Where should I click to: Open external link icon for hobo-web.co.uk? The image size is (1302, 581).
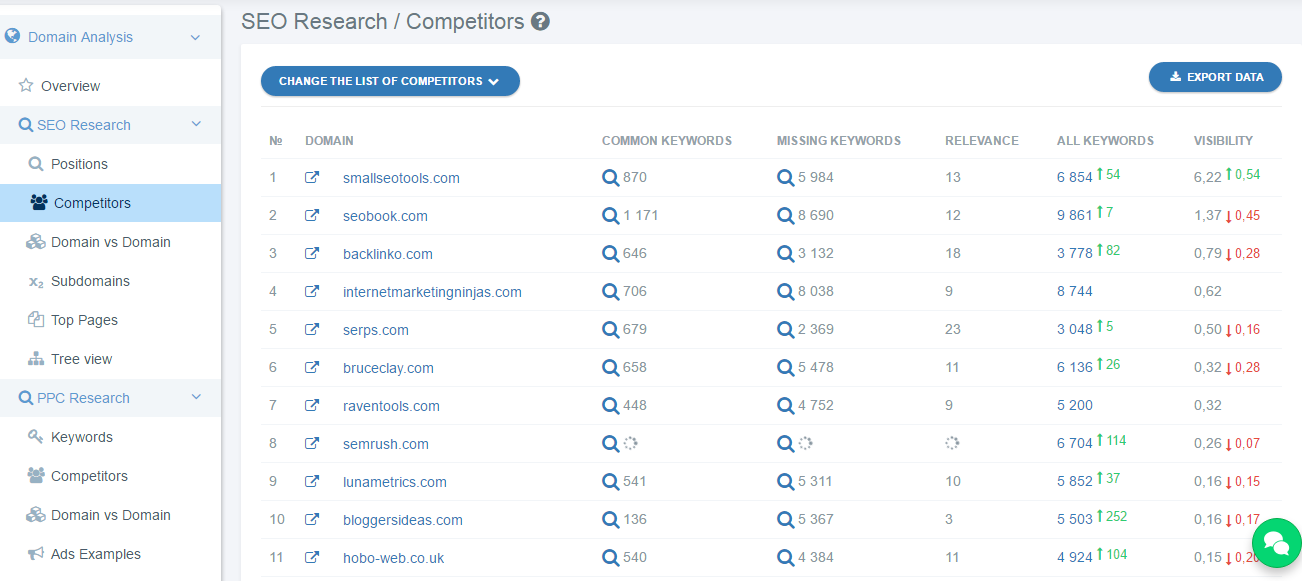(312, 557)
